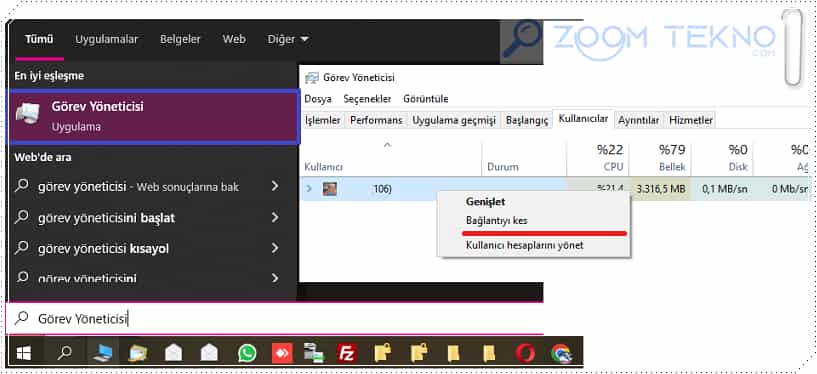Click the Görev Yöneticisi search input field

[x=275, y=318]
